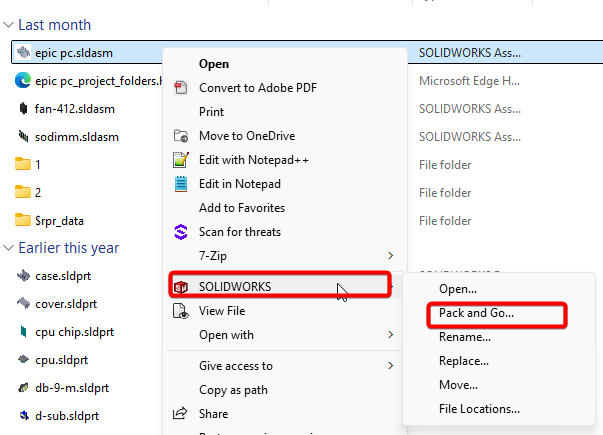Screen dimensions: 603x435
Task: Click the case.sldprt part icon
Action: pos(23,276)
